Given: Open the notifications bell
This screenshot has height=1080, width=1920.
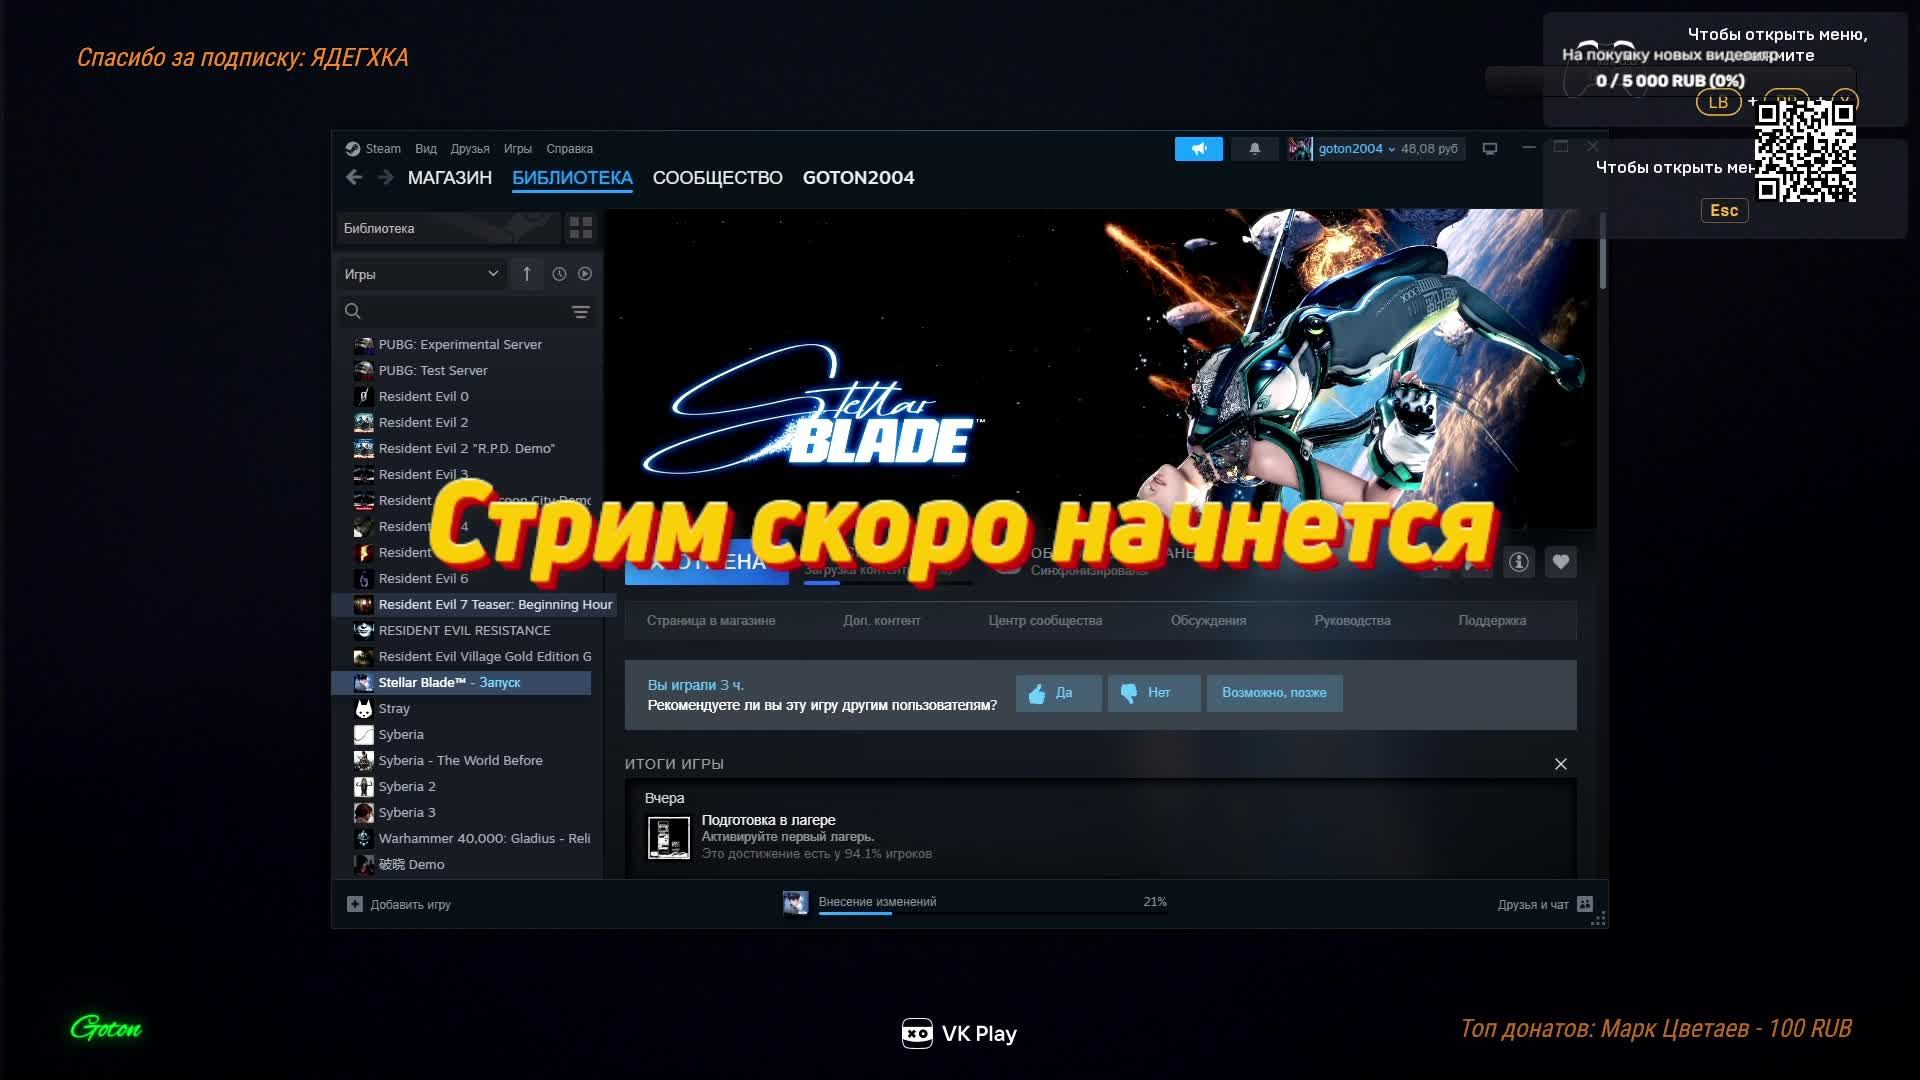Looking at the screenshot, I should click(1254, 149).
